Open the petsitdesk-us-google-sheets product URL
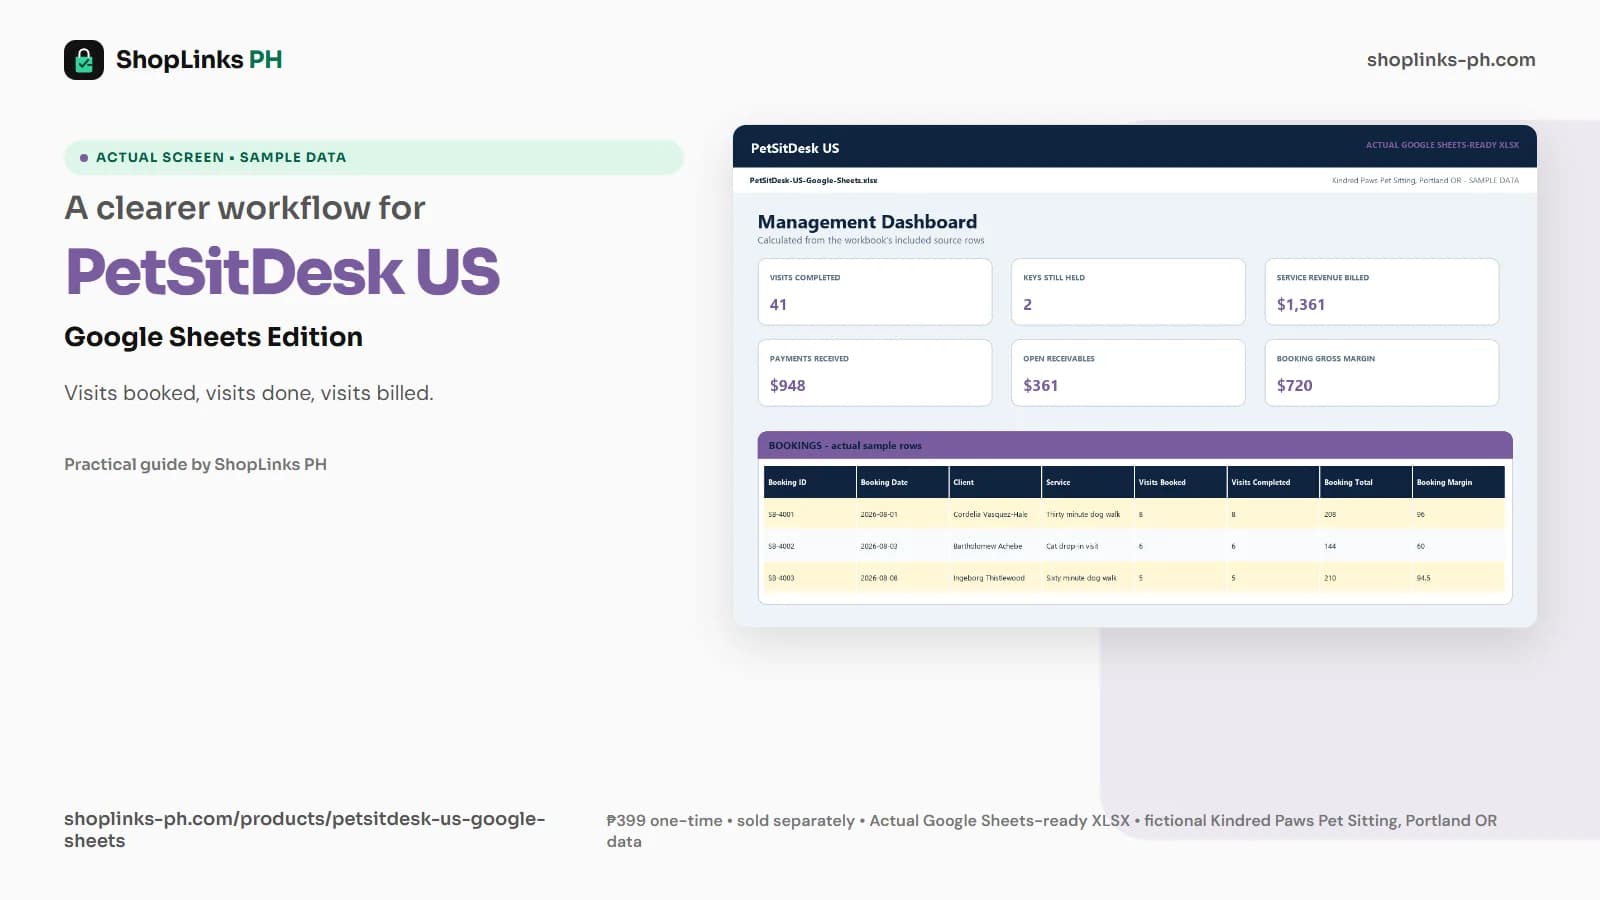Image resolution: width=1600 pixels, height=900 pixels. click(x=304, y=829)
